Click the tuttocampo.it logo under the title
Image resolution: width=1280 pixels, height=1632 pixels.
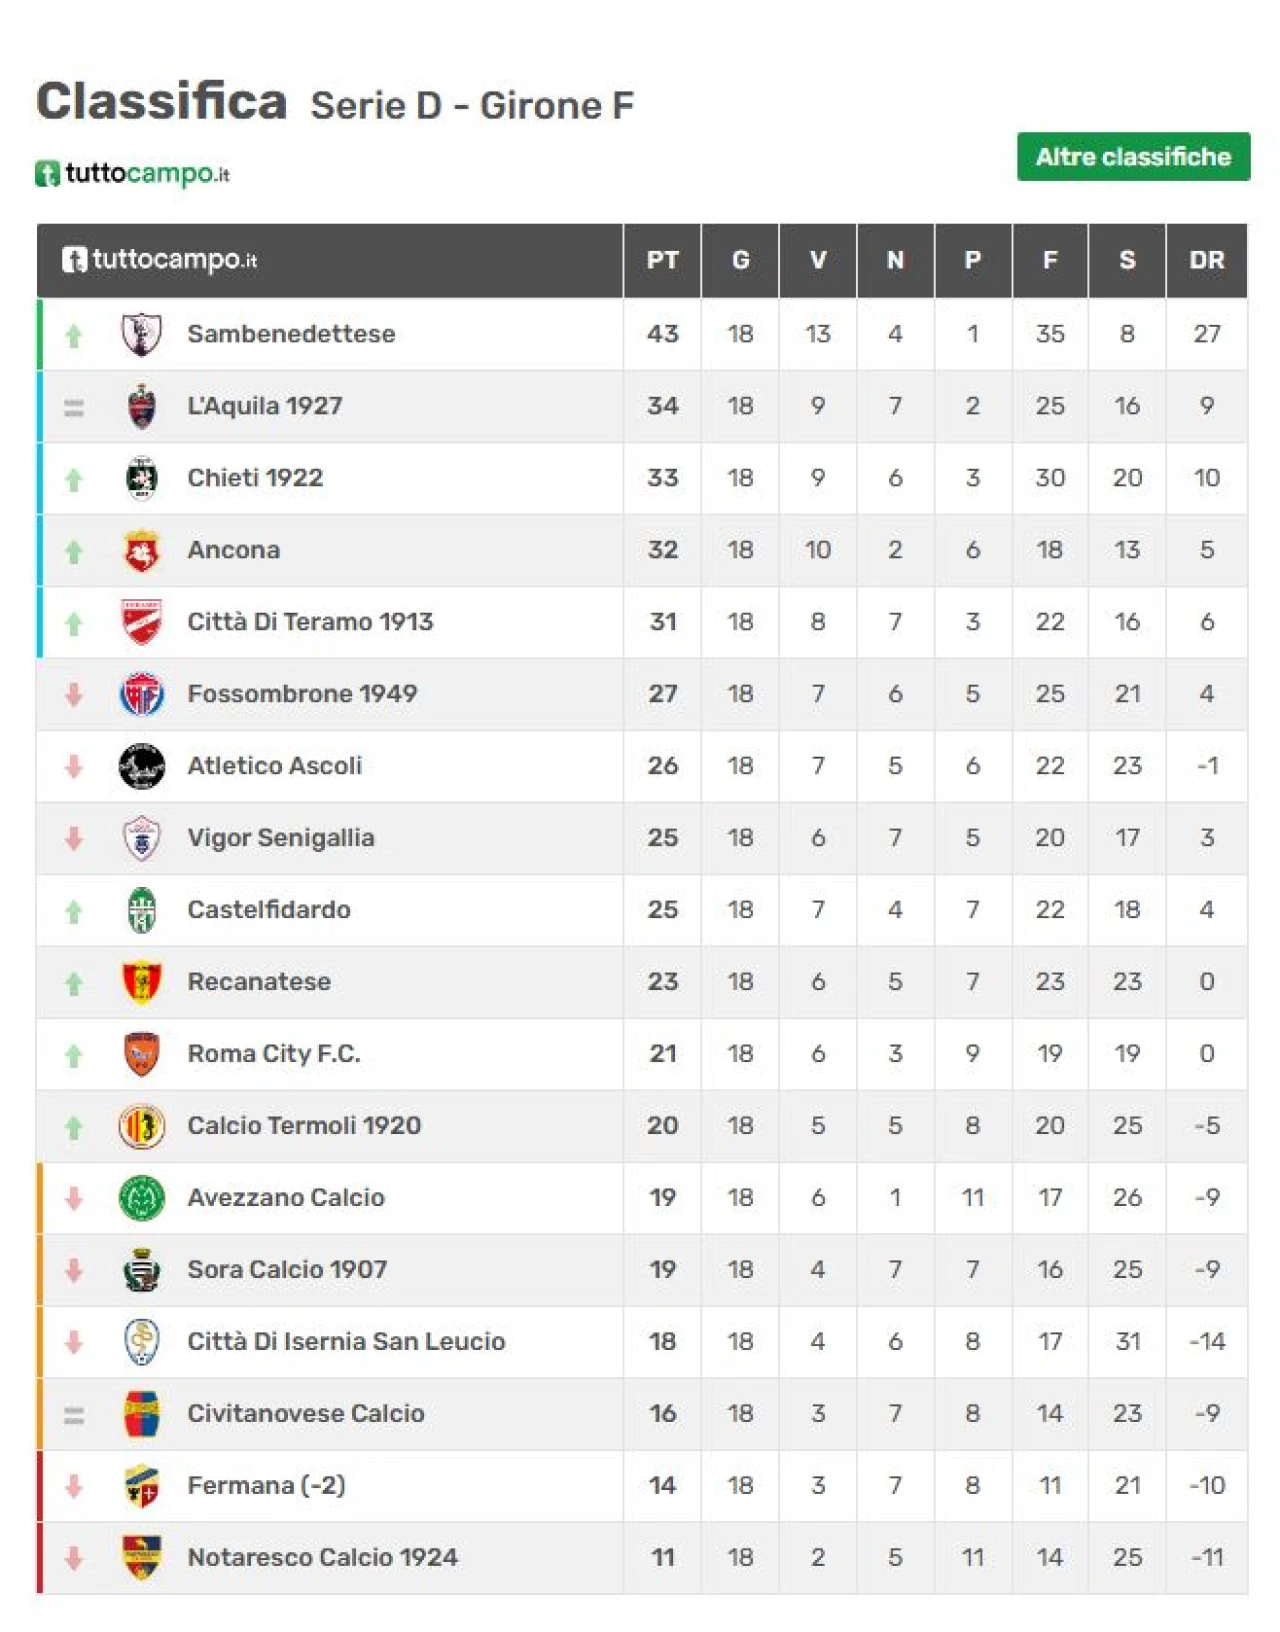133,174
